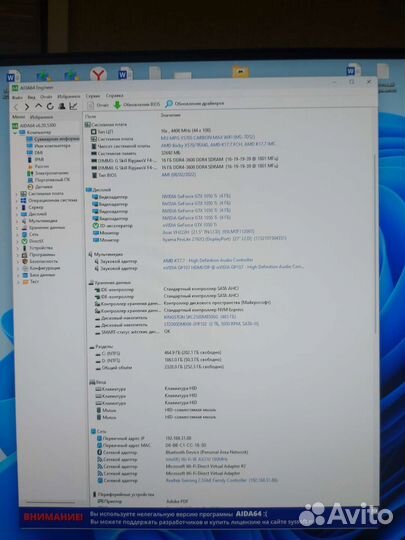Open the Файл menu
The height and width of the screenshot is (540, 405).
[17, 97]
